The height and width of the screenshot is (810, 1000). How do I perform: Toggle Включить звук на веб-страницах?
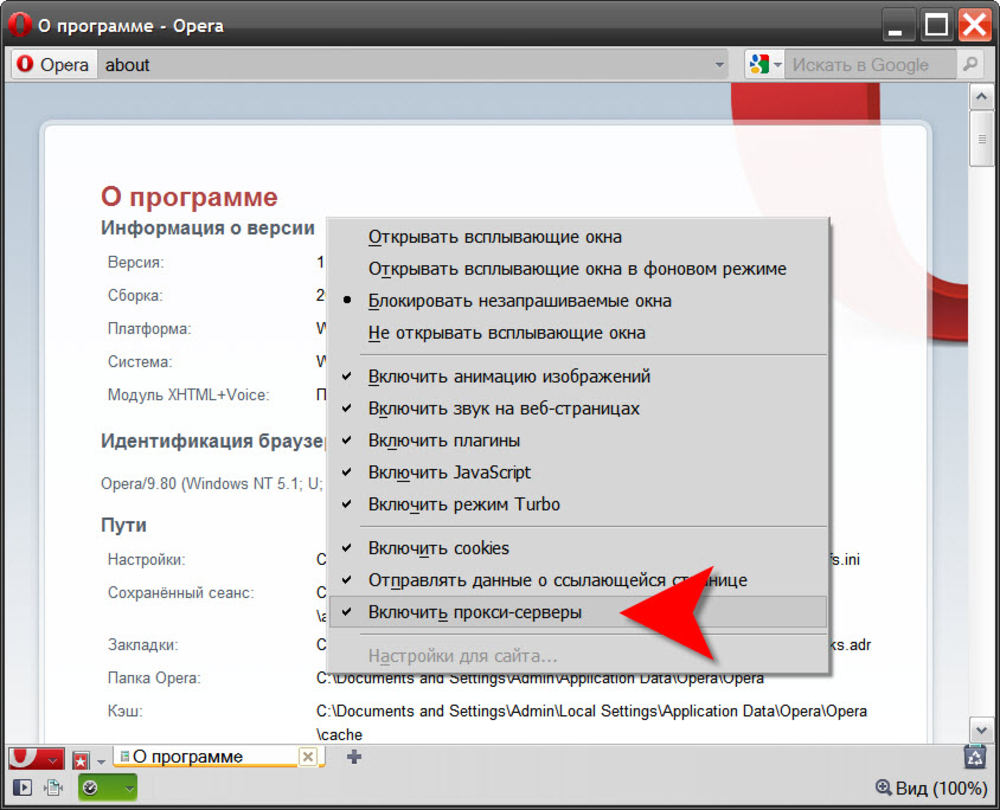tap(578, 408)
